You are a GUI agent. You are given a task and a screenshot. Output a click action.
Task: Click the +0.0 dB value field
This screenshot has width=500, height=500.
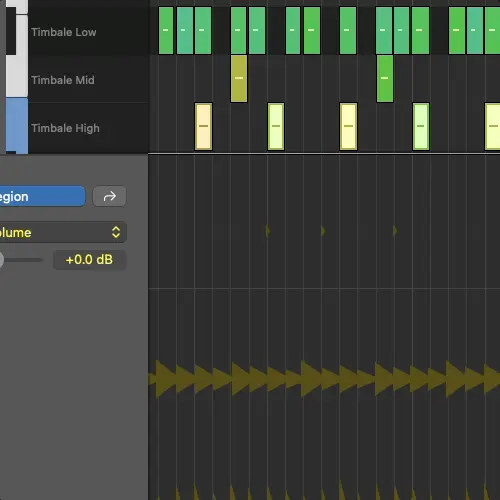click(90, 260)
